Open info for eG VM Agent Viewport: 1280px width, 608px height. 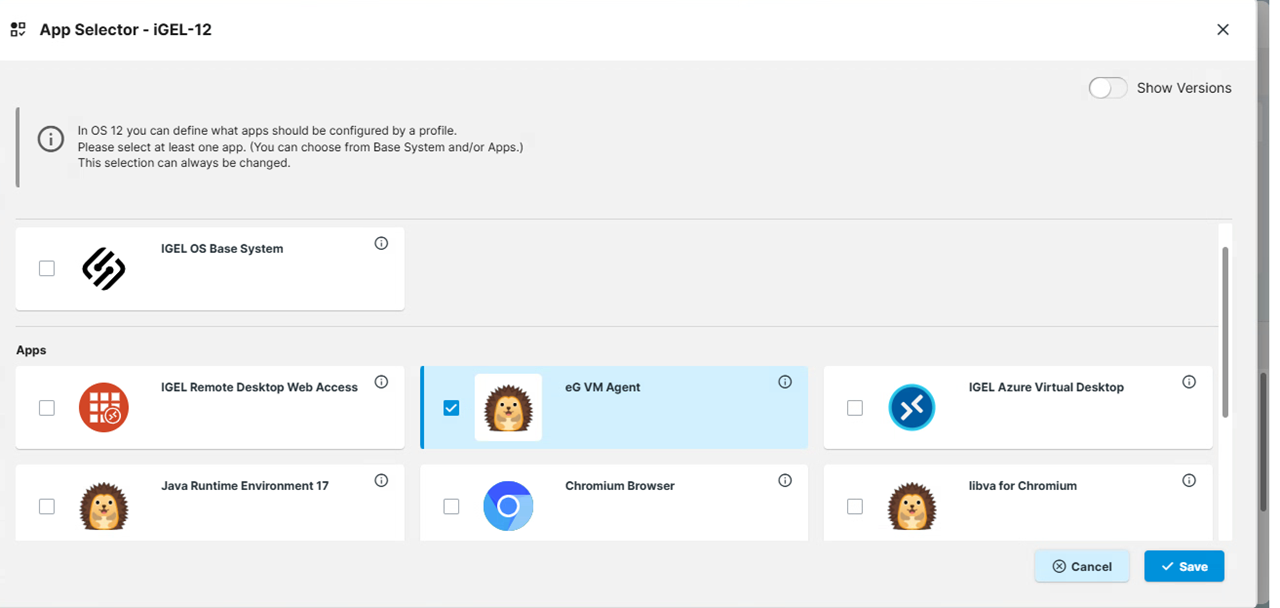pyautogui.click(x=785, y=382)
